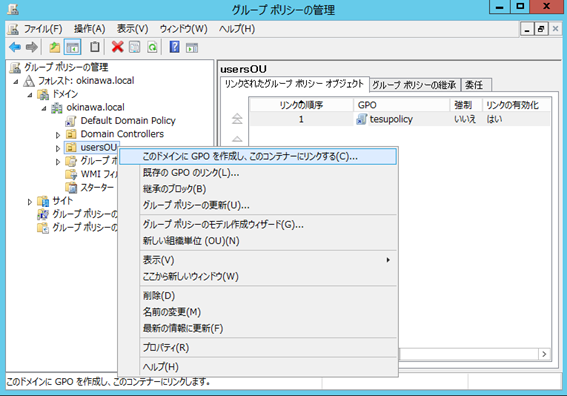
Task: Collapse the okinawa.local domain node
Action: (x=44, y=108)
